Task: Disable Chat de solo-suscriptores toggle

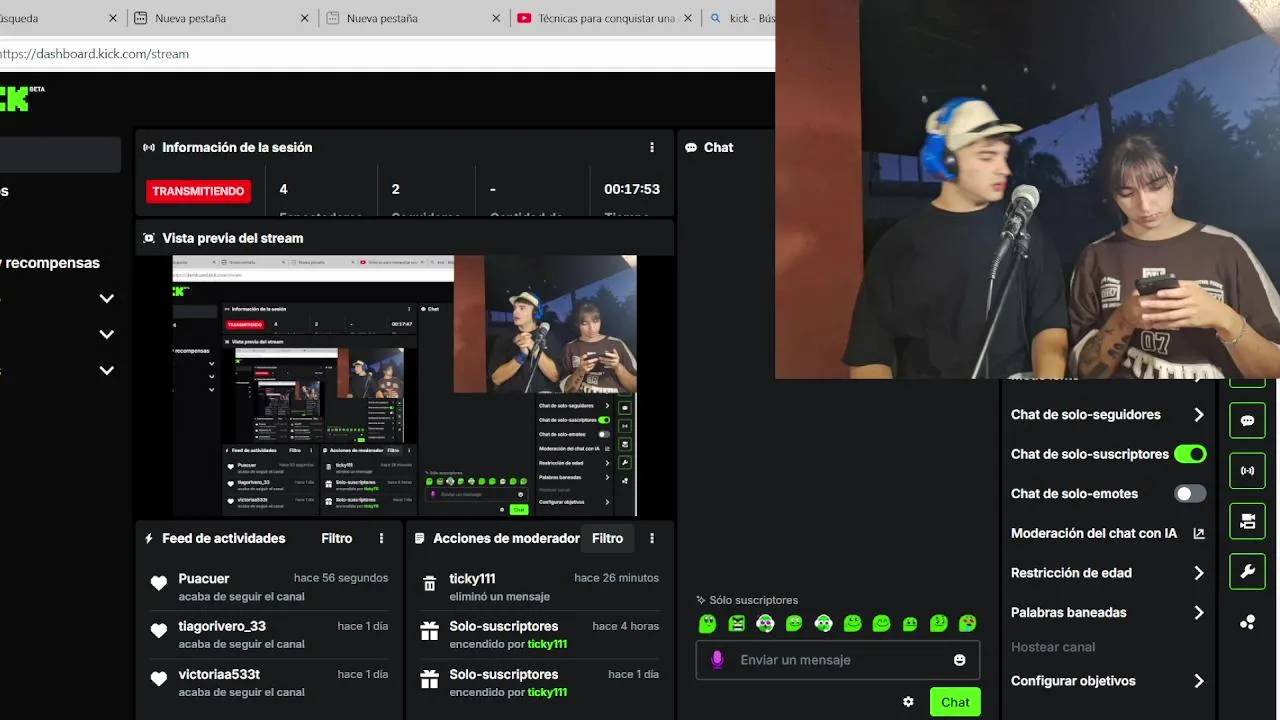Action: 1190,454
